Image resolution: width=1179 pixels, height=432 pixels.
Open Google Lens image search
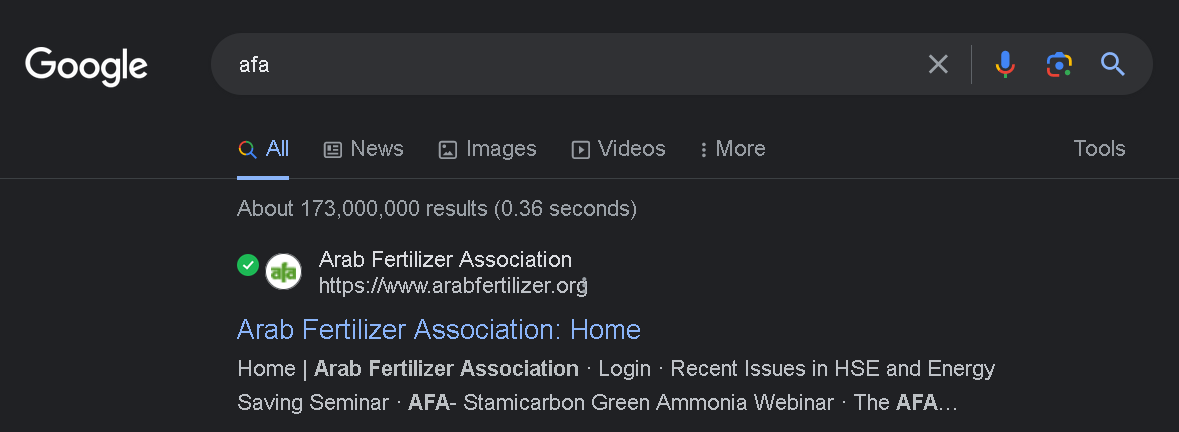1059,65
